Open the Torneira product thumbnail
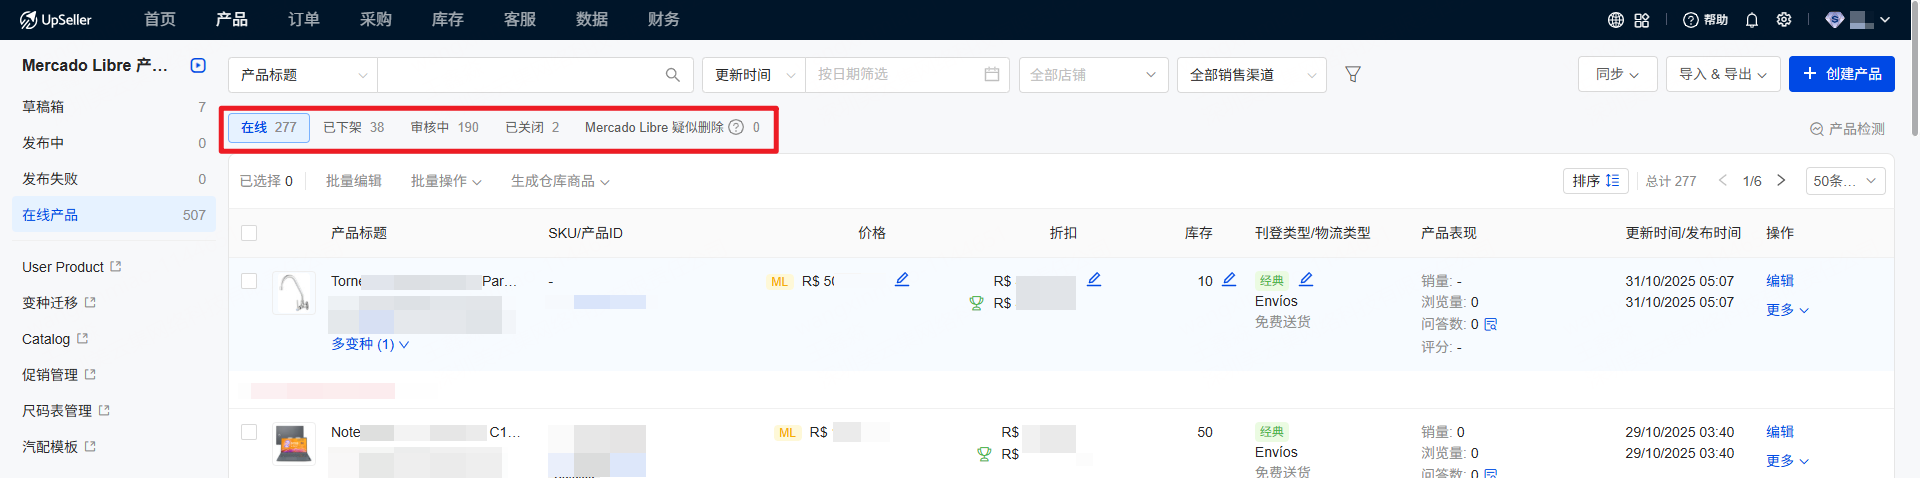Screen dimensions: 1920x478 coord(294,293)
